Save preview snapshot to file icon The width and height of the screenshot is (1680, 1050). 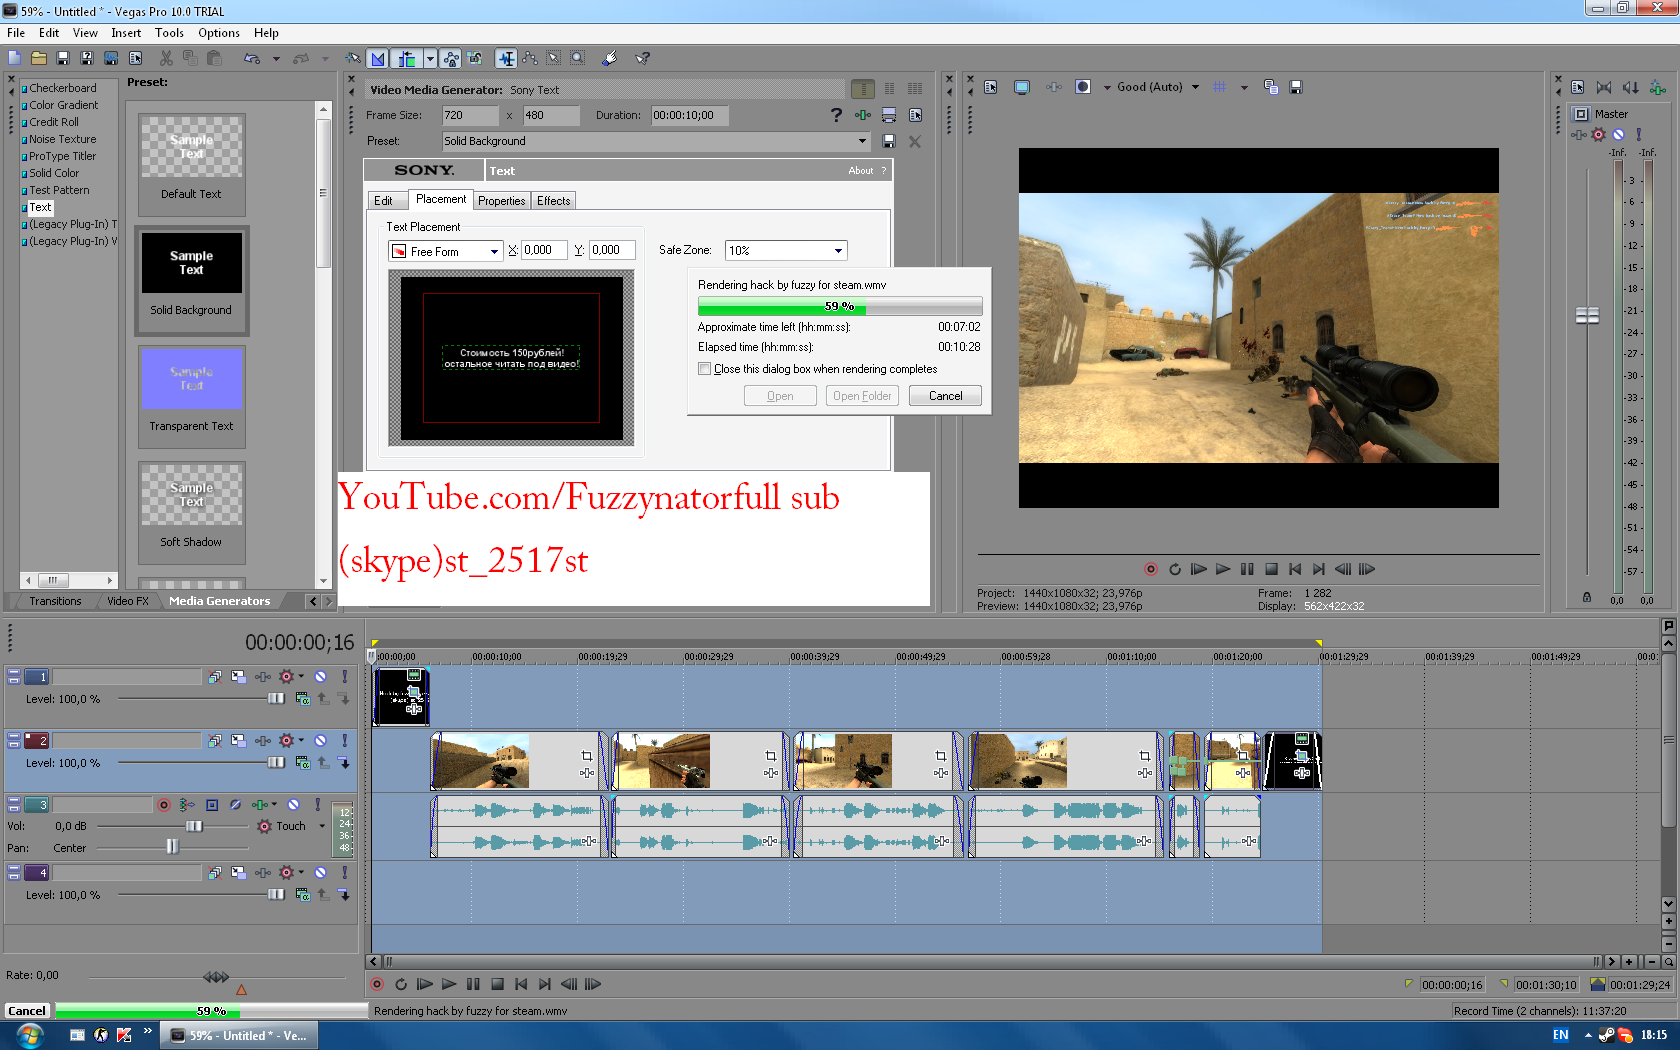(1296, 87)
